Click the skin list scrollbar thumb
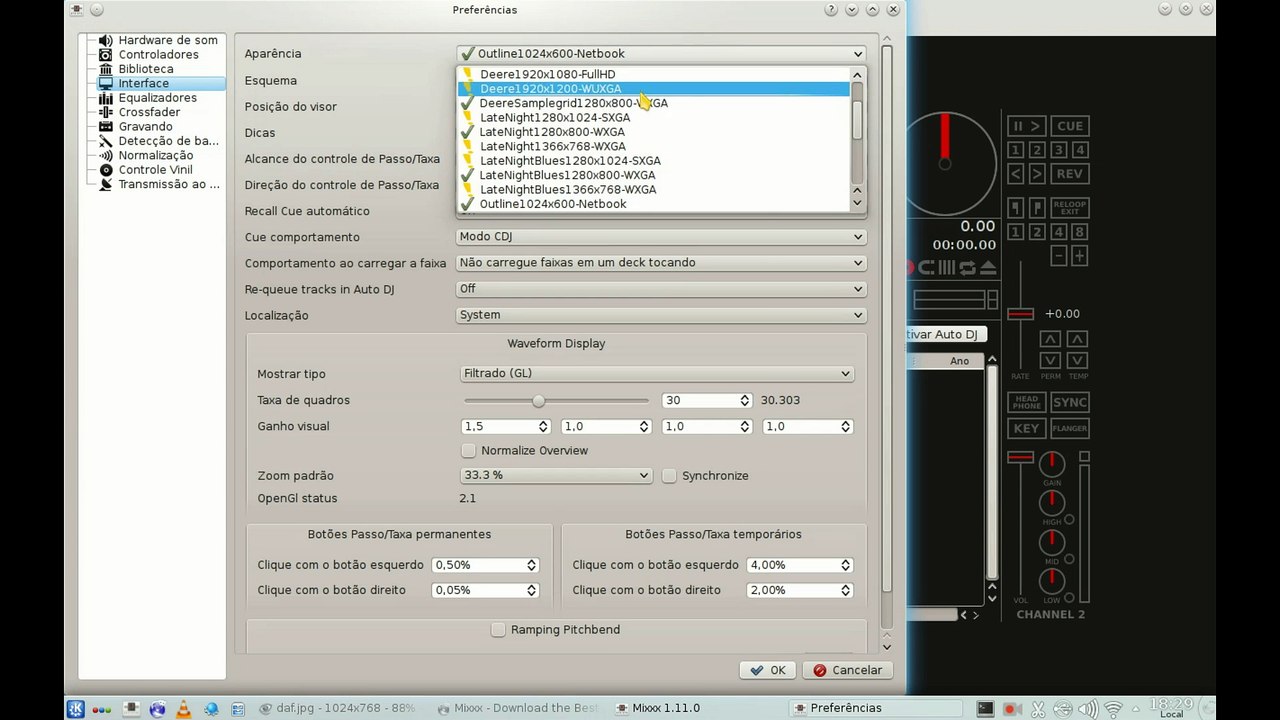Image resolution: width=1280 pixels, height=720 pixels. pos(857,120)
